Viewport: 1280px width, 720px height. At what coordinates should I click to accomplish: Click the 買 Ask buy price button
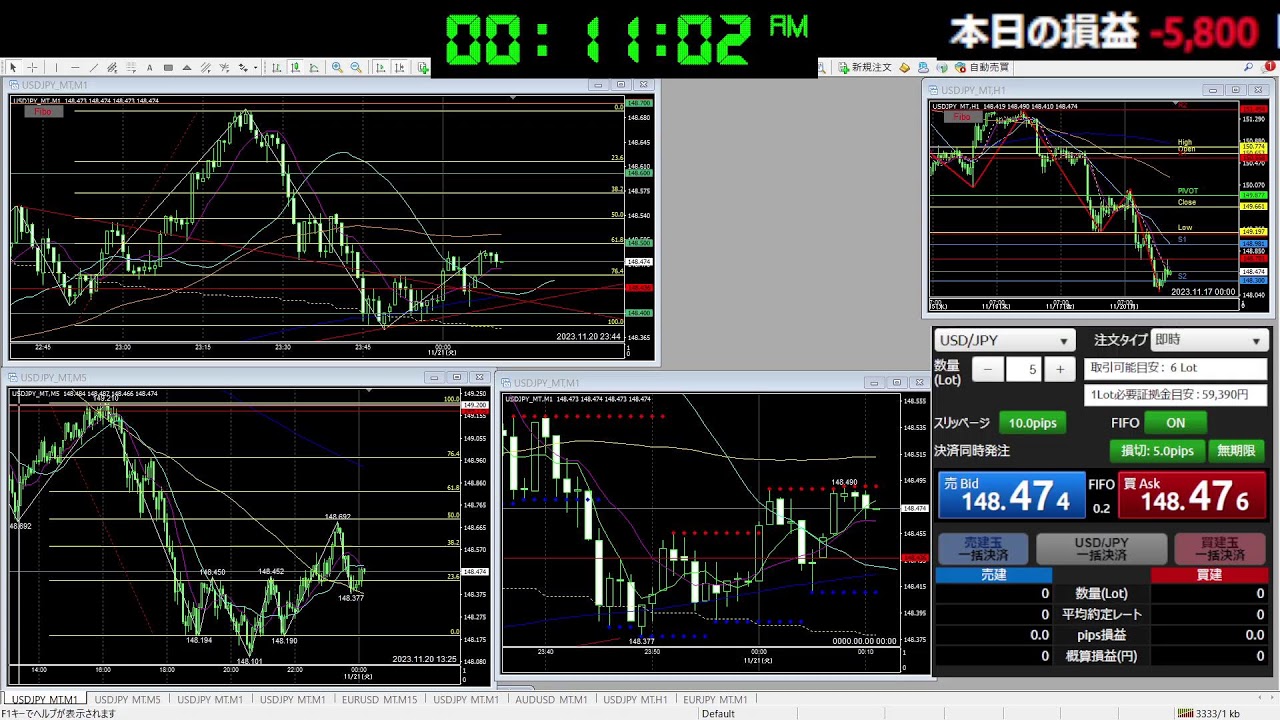(x=1192, y=495)
